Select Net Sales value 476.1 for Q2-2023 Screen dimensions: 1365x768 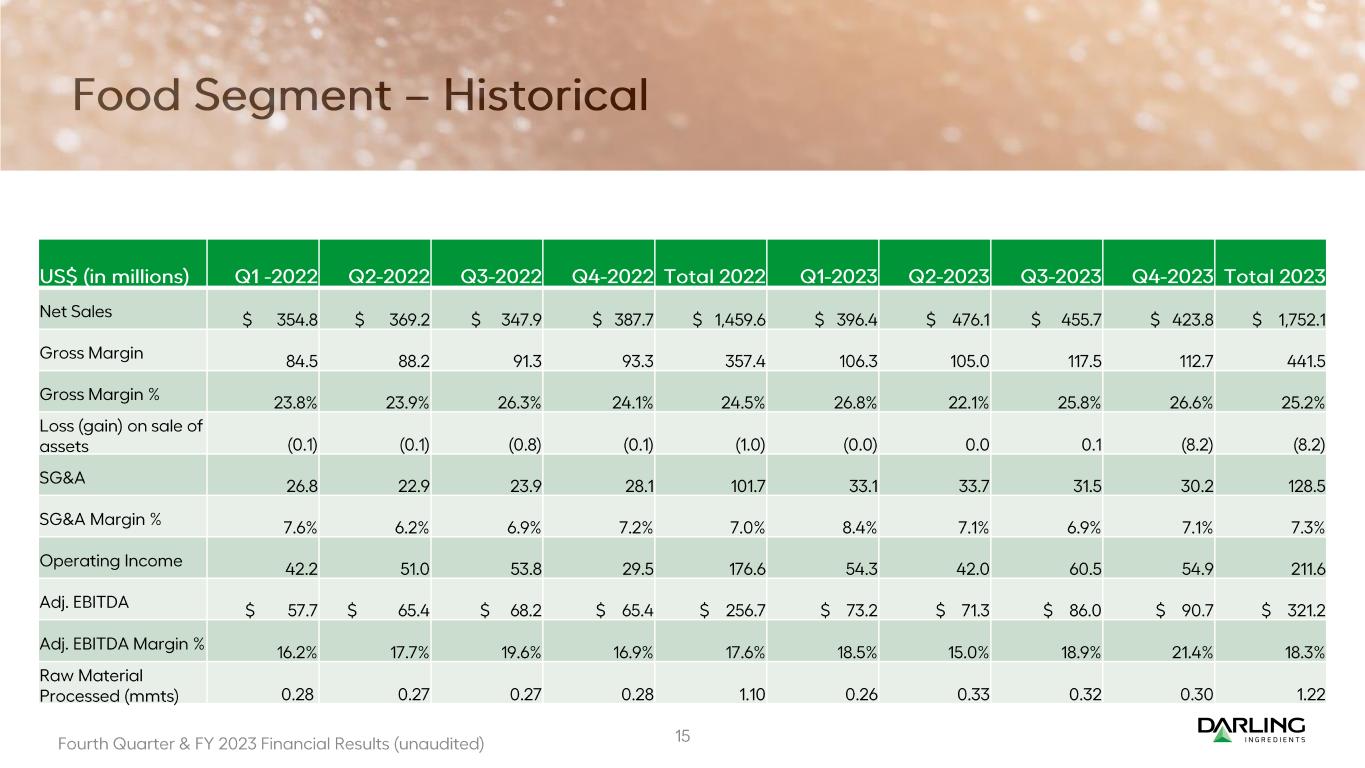pos(970,319)
